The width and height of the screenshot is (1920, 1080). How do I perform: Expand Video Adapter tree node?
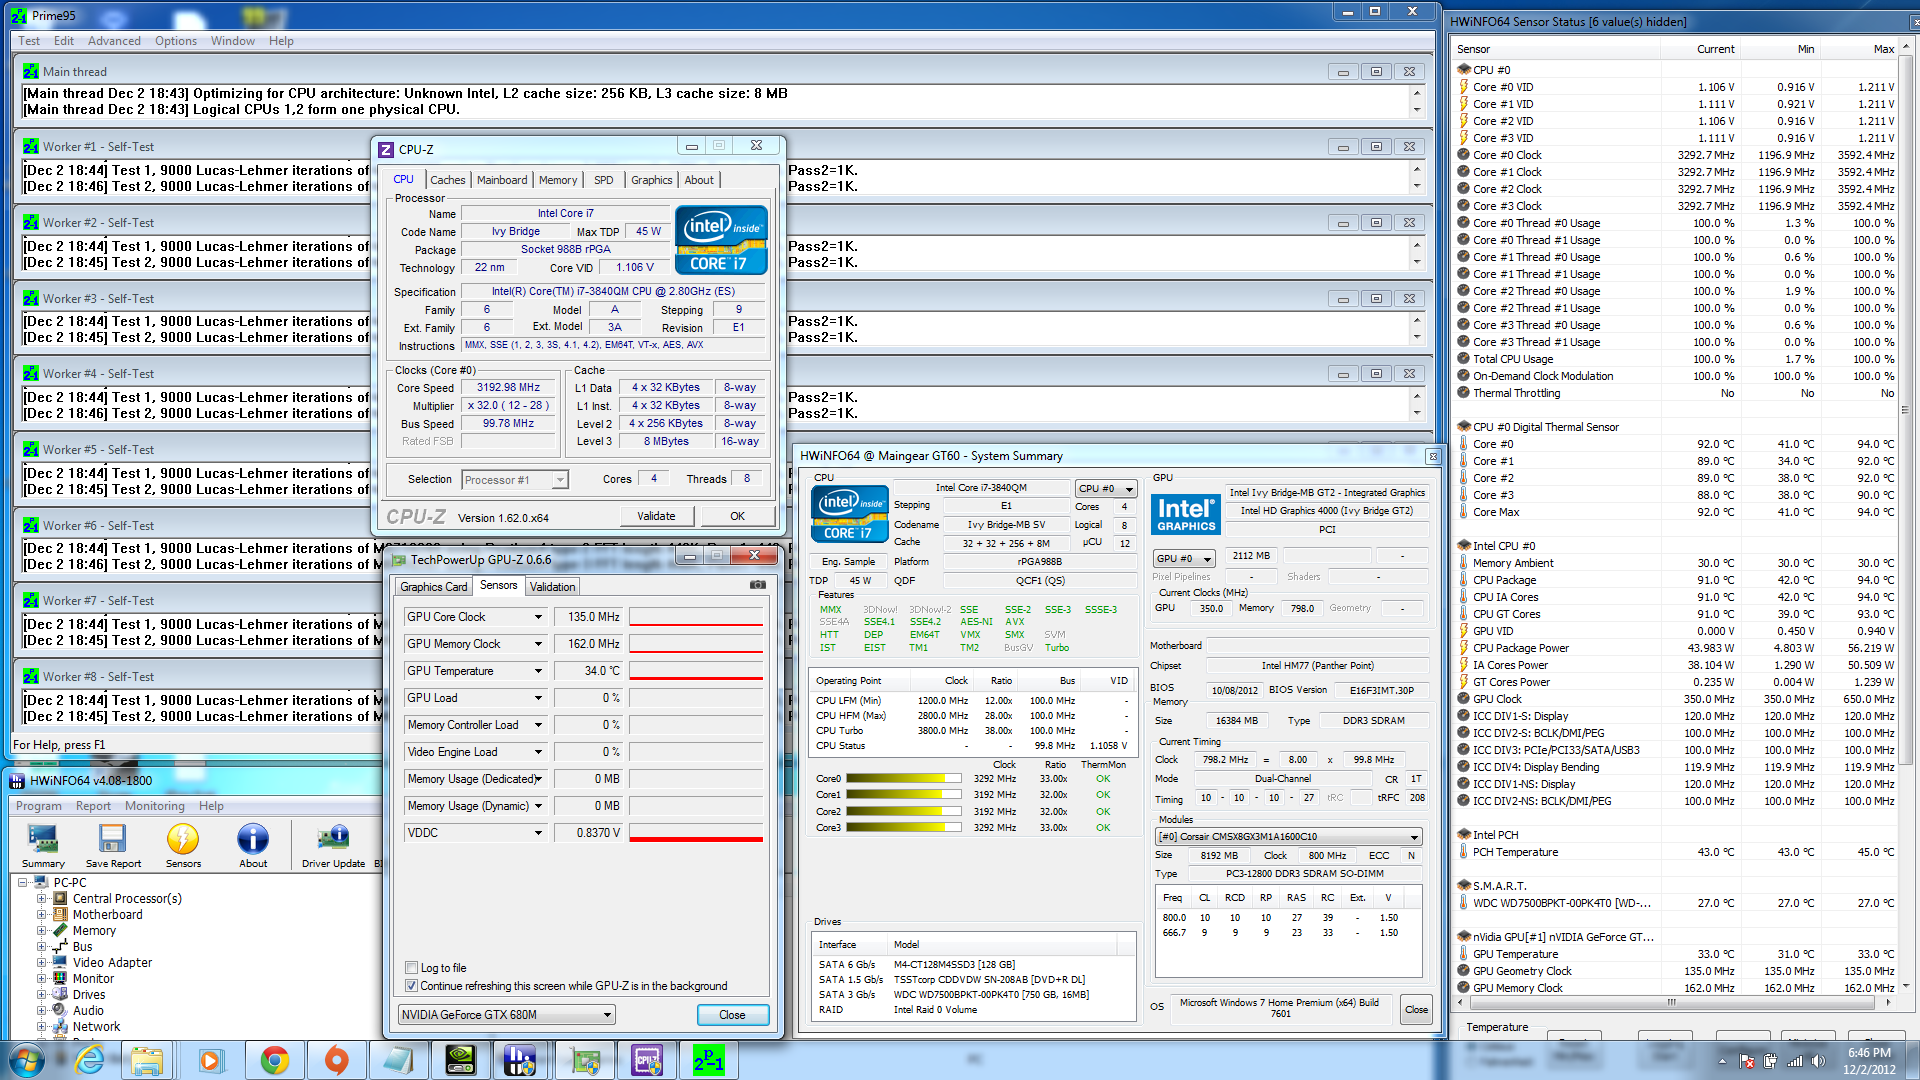click(x=42, y=963)
